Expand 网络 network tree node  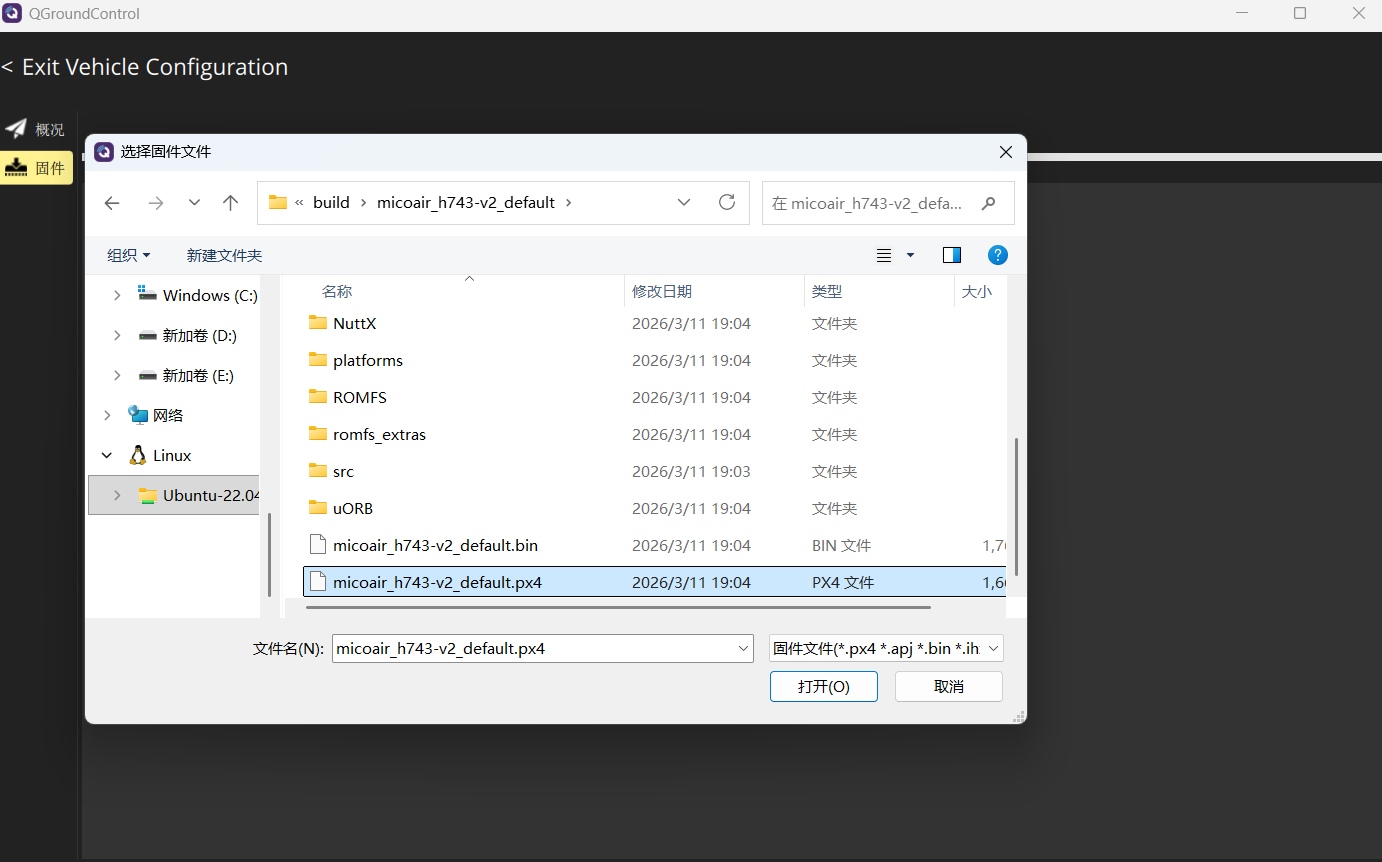coord(107,415)
